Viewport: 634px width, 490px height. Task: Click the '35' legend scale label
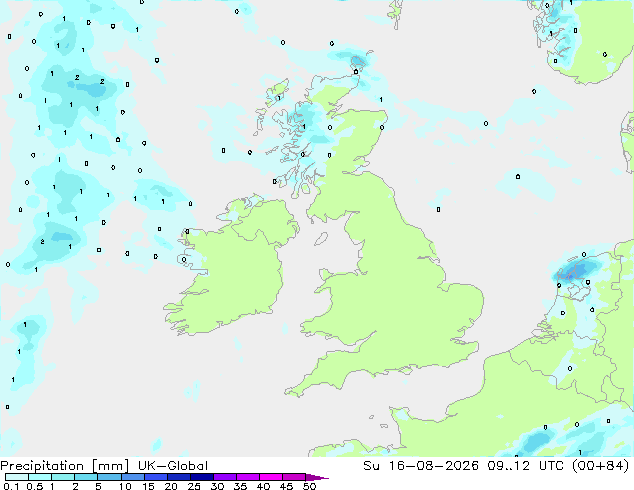point(240,486)
